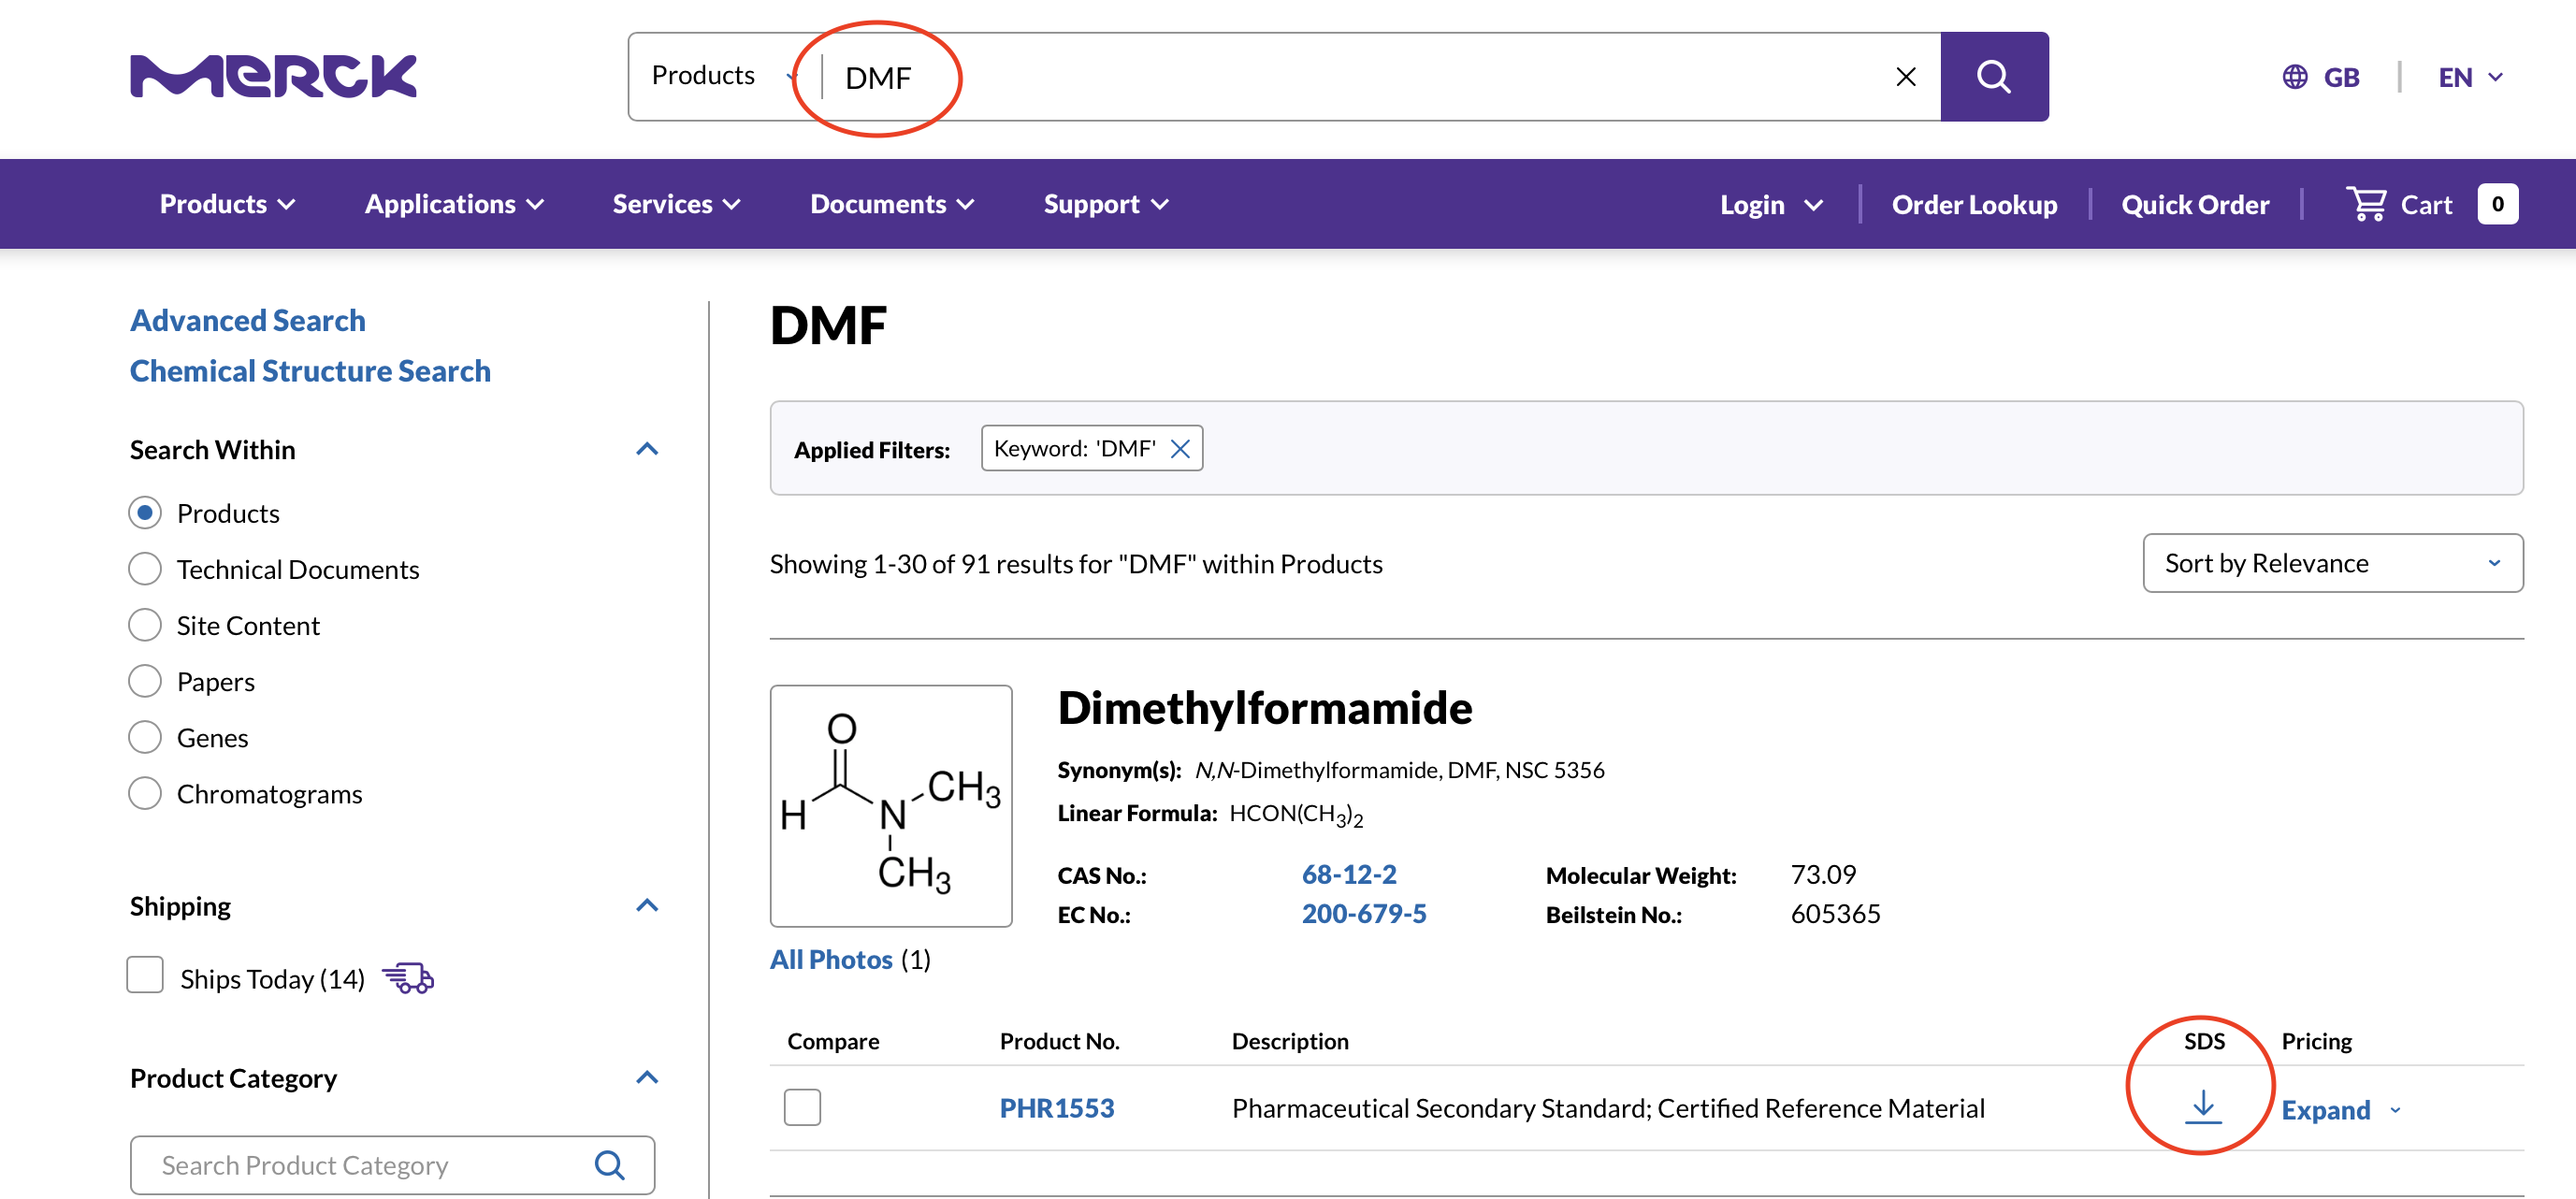Download the SDS for PHR1553
The width and height of the screenshot is (2576, 1199).
(x=2202, y=1106)
